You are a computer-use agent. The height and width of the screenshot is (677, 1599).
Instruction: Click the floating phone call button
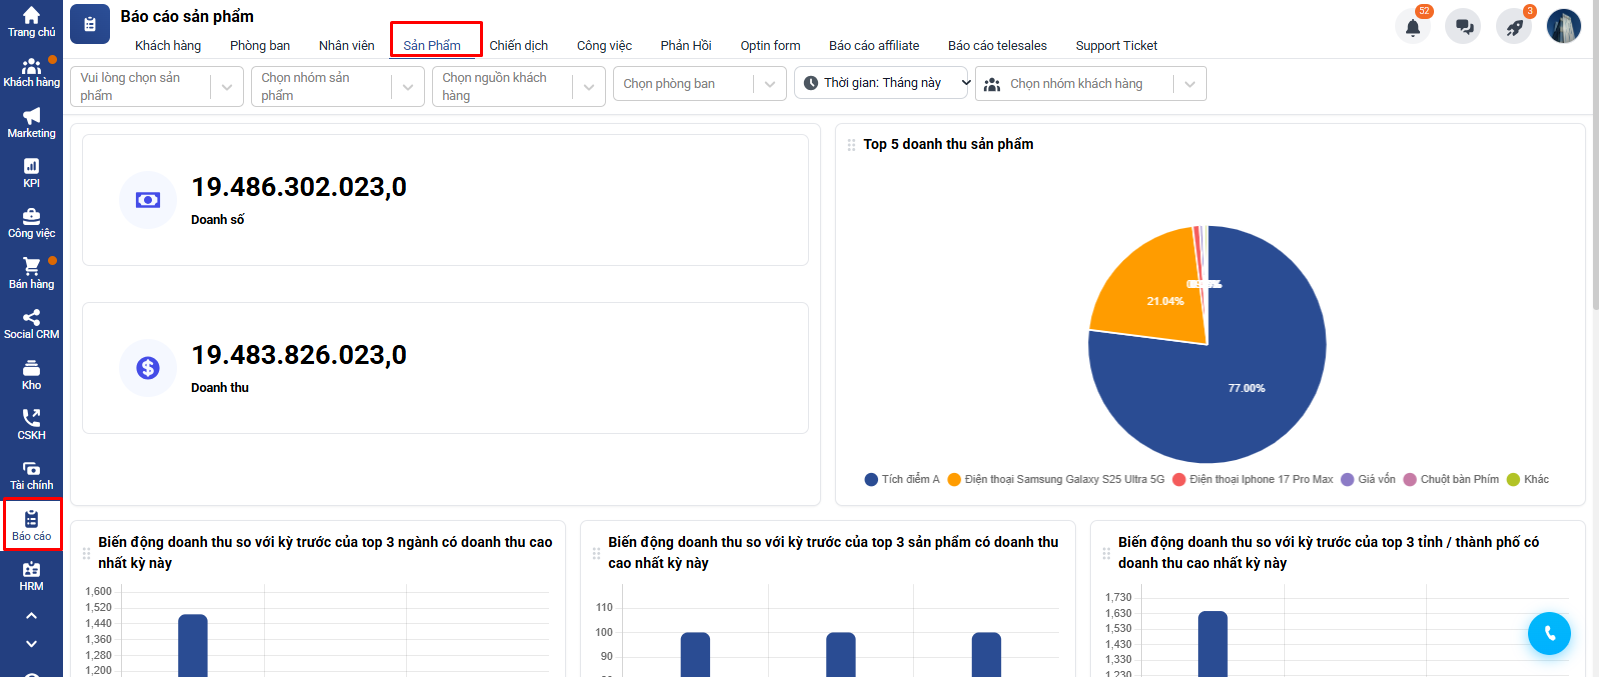(1549, 633)
